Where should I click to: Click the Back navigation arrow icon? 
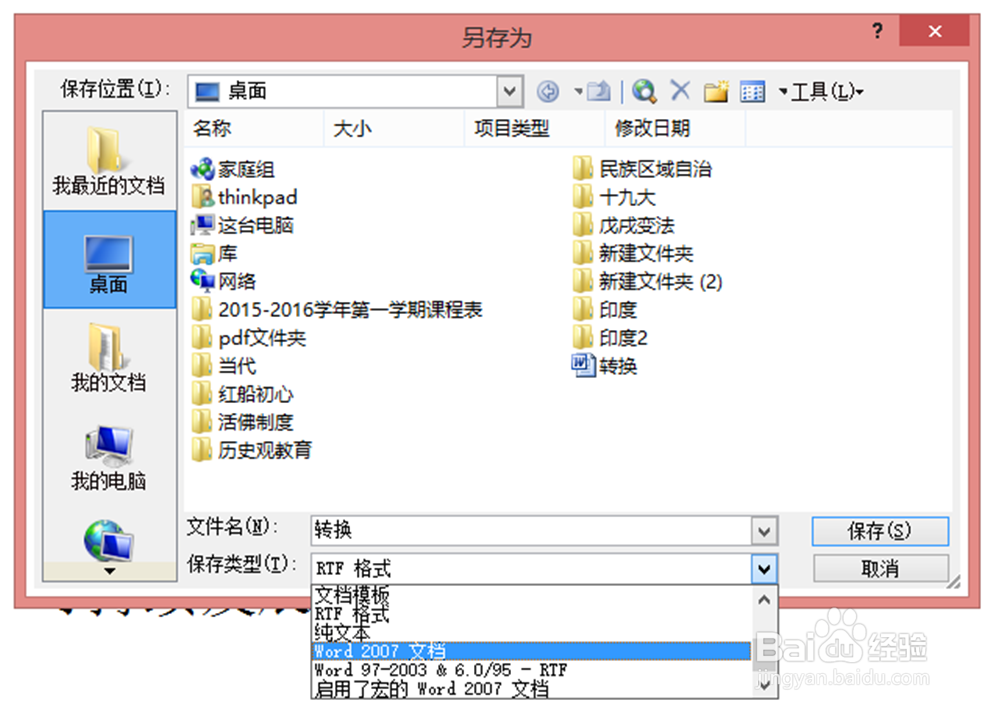tap(548, 91)
